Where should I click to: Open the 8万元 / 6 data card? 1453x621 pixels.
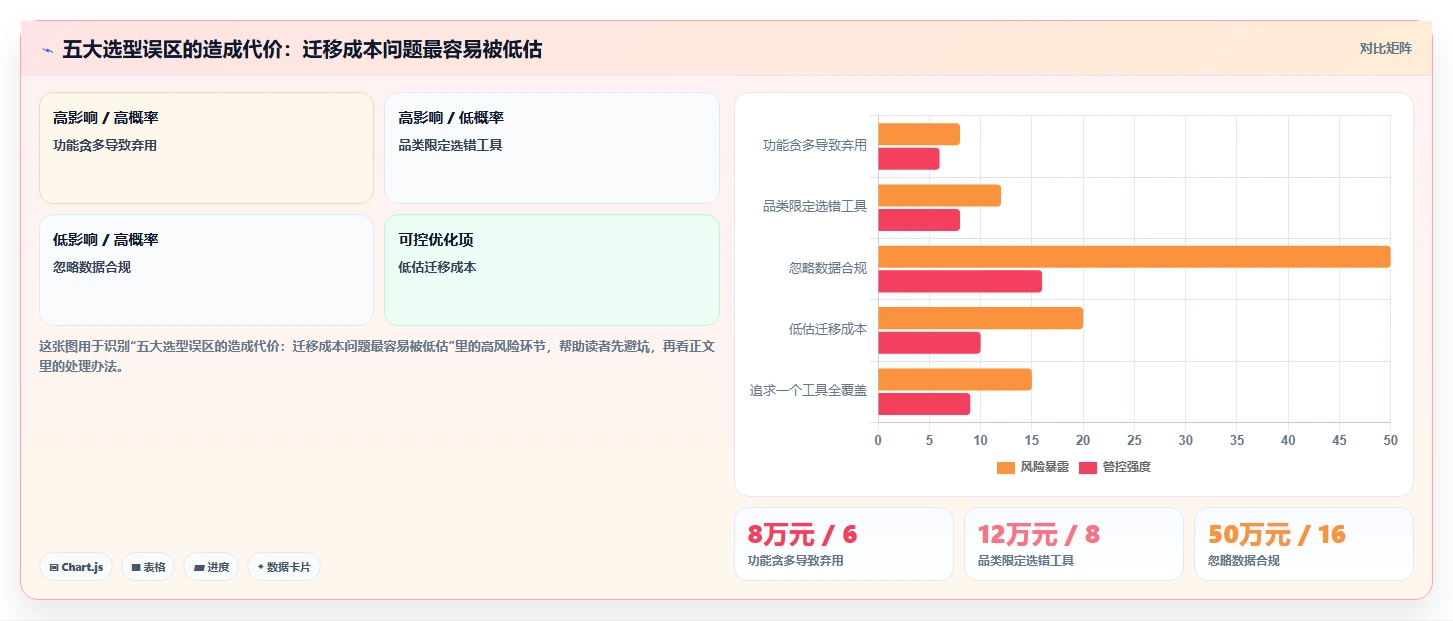tap(844, 544)
